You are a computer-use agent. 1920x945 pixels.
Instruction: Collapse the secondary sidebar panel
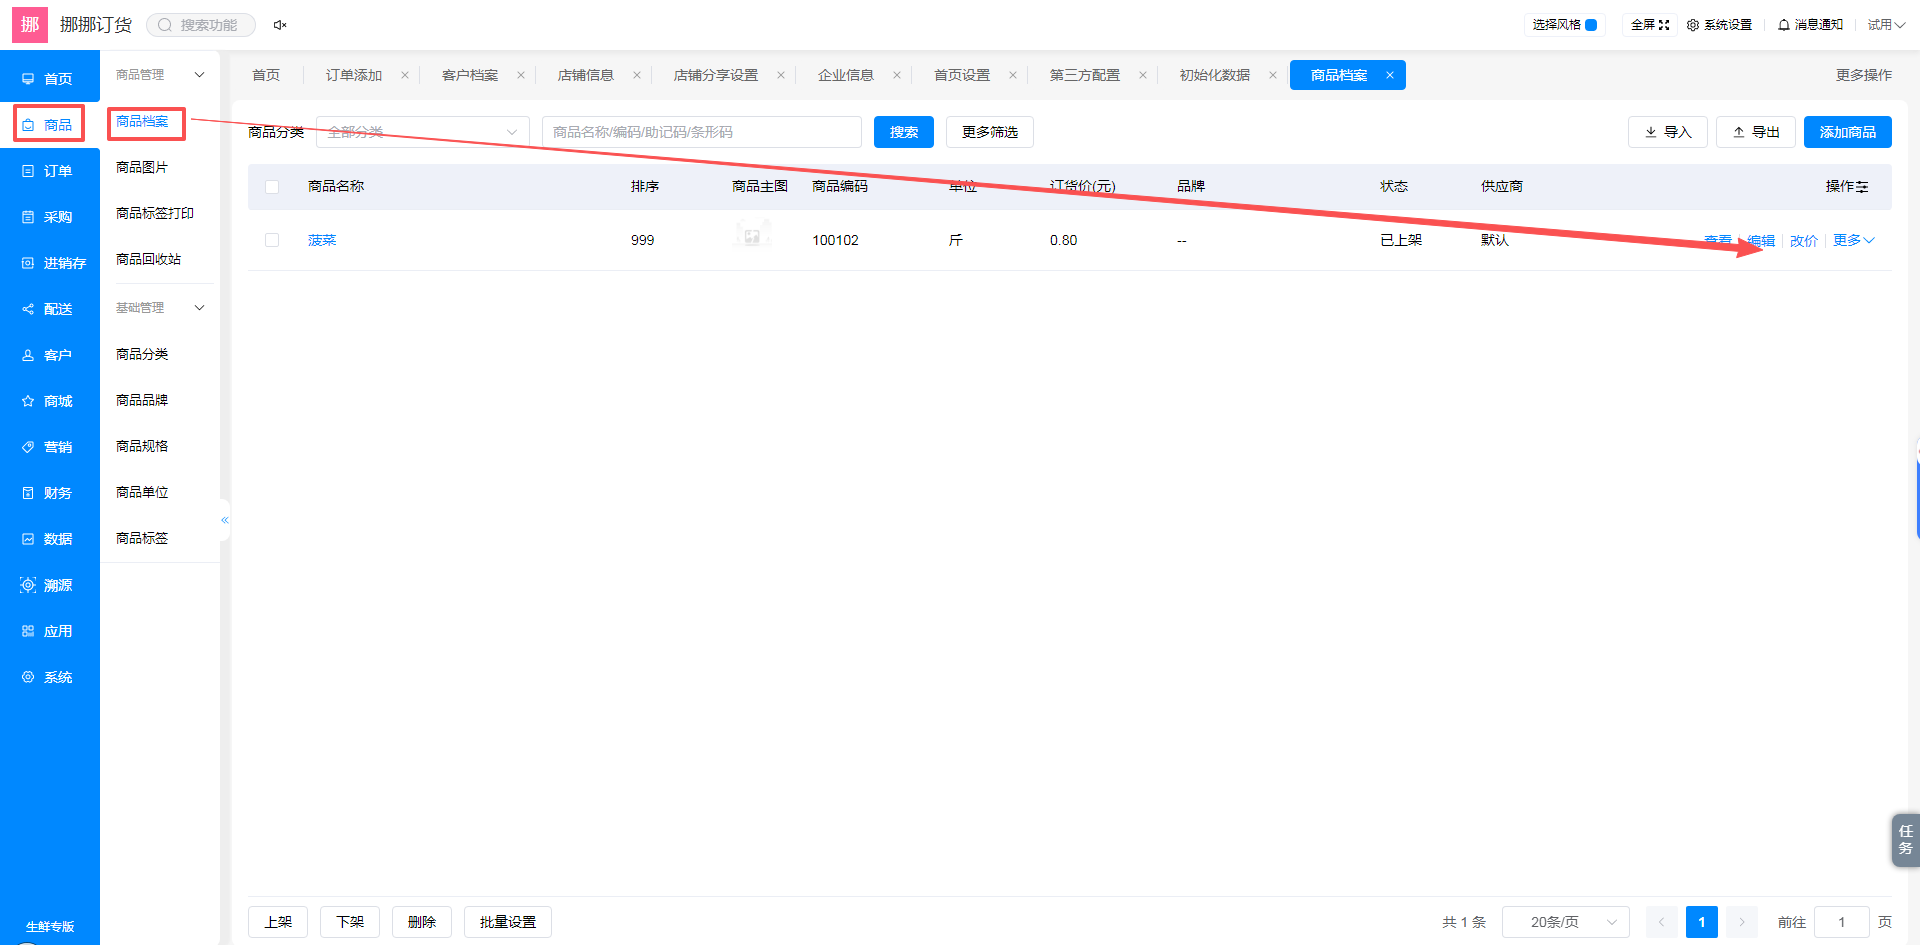pos(225,520)
